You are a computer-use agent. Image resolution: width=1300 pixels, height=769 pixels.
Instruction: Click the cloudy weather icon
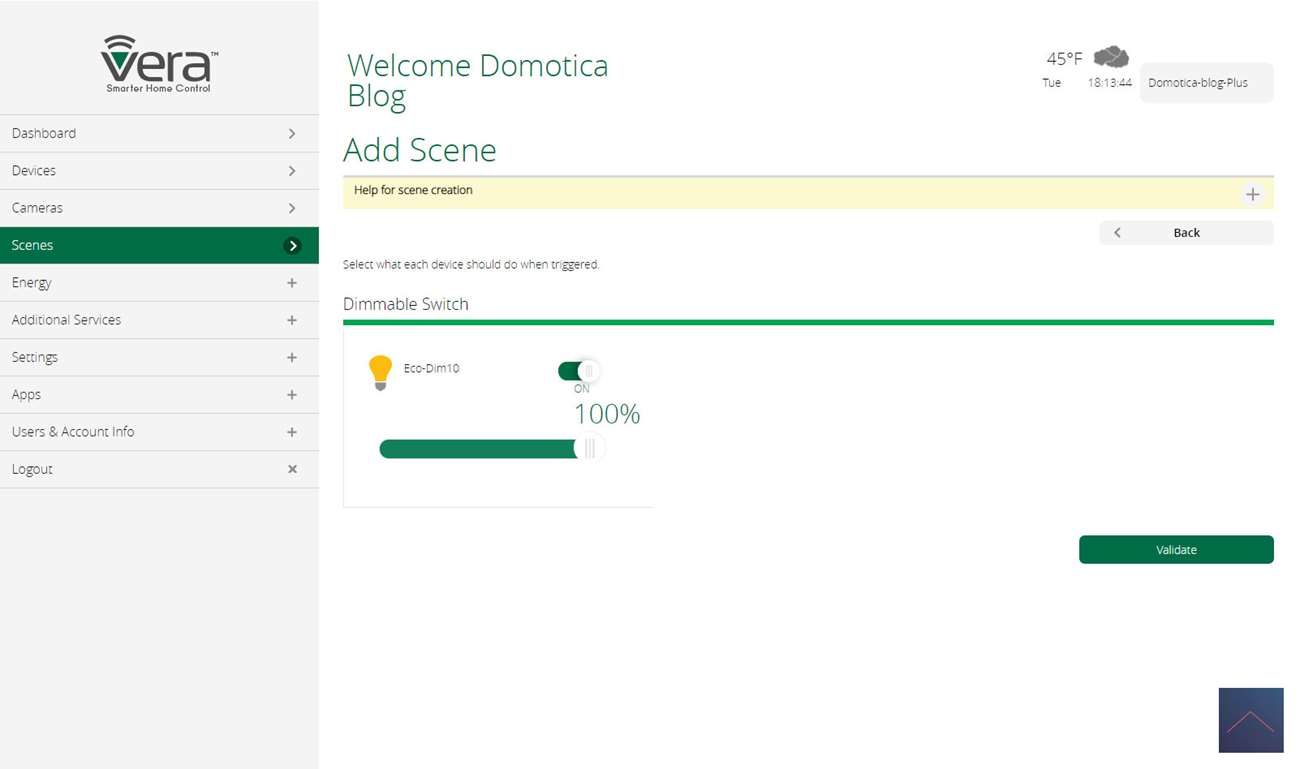coord(1110,57)
